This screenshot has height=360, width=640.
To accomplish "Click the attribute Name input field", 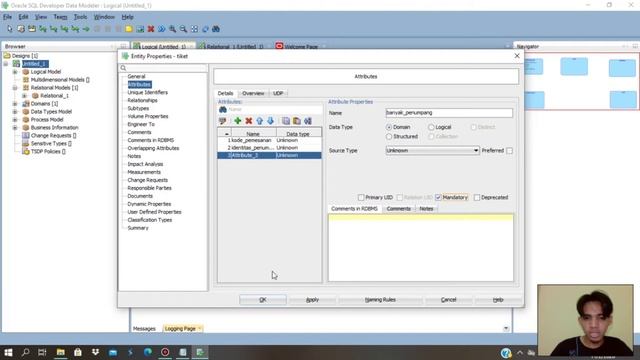I will point(449,113).
